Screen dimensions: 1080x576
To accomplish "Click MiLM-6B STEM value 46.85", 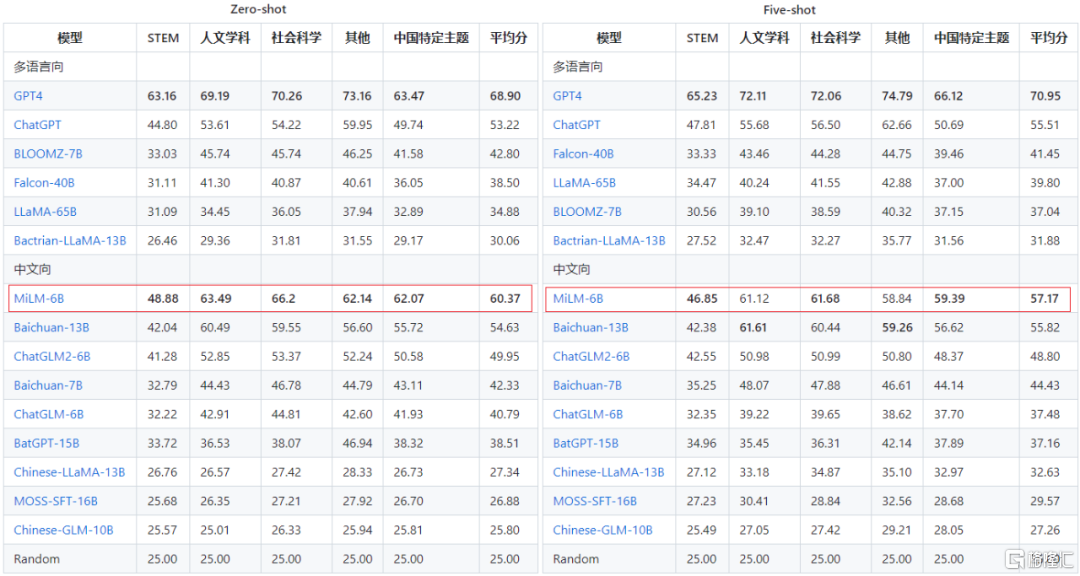I will click(702, 298).
